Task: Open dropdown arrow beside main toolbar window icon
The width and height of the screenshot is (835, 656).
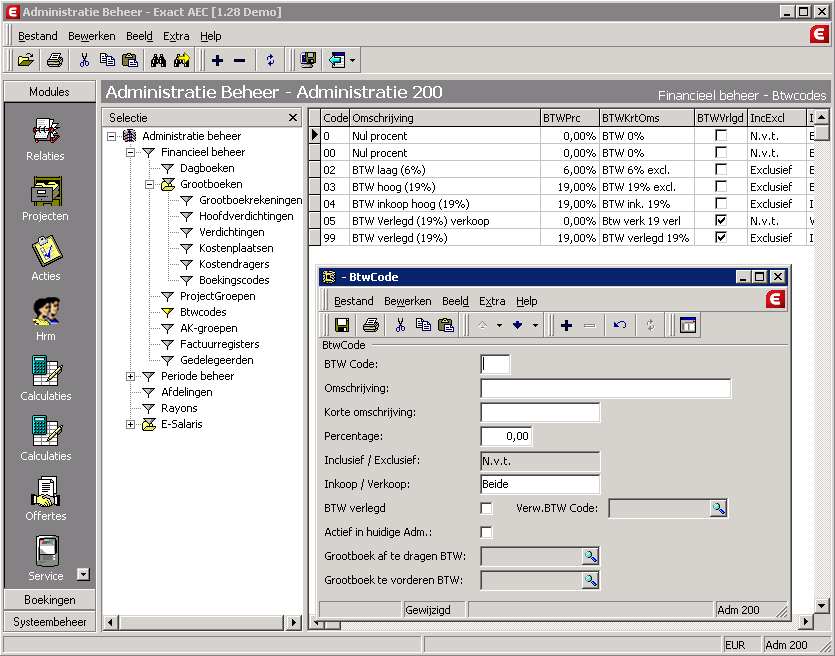Action: tap(353, 61)
